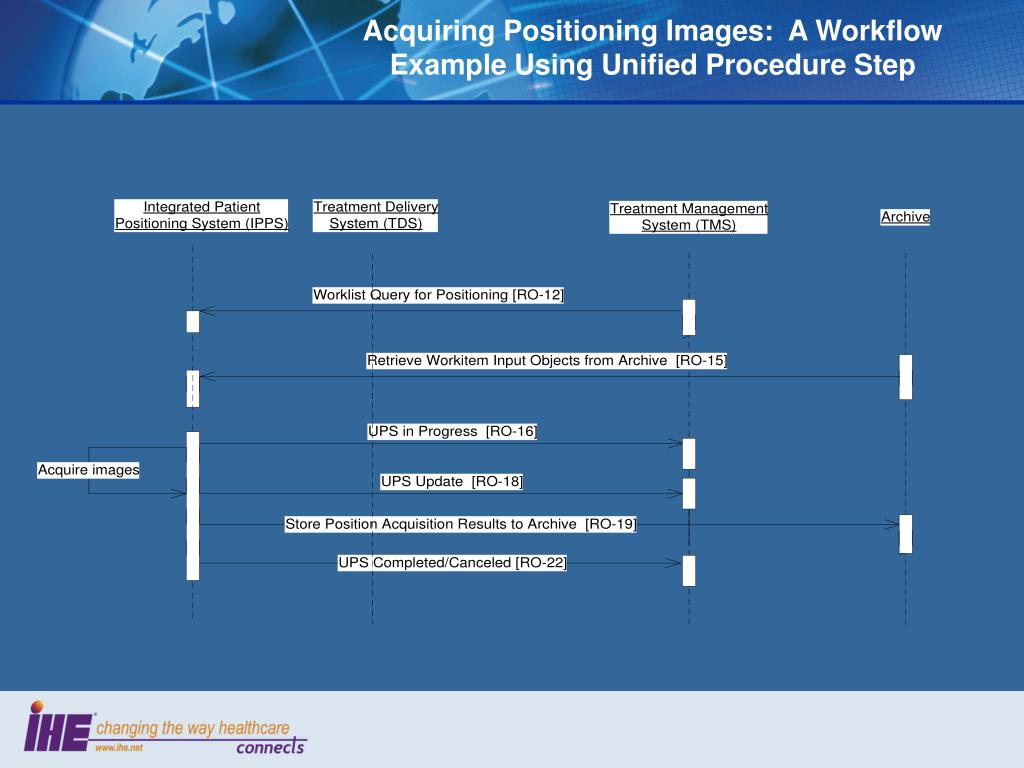Select the 'Treatment Management System (TMS)' box
1024x768 pixels.
click(688, 217)
